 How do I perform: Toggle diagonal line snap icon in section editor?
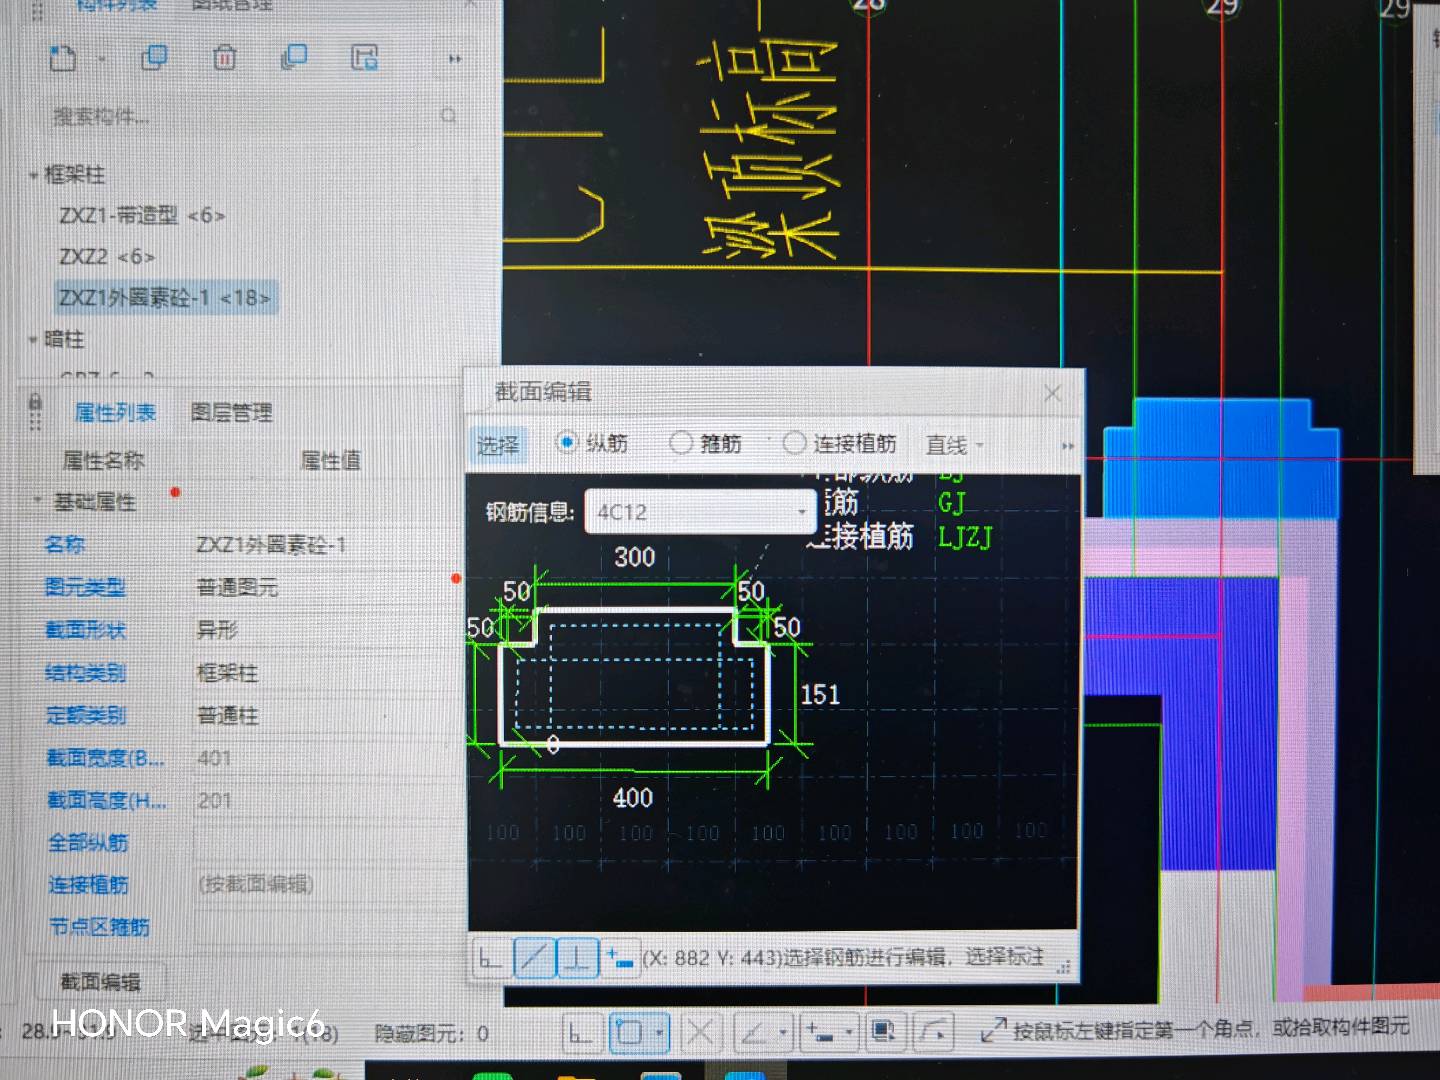click(x=535, y=958)
